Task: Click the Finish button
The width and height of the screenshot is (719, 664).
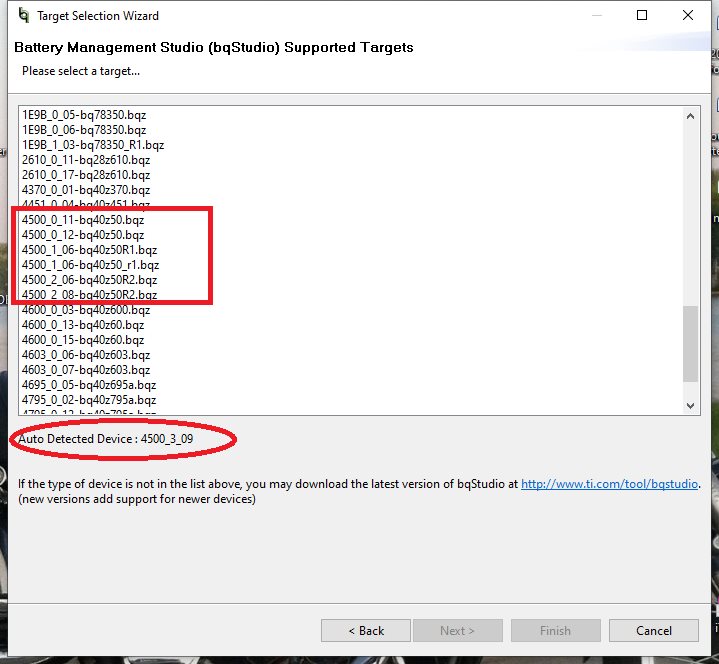Action: tap(556, 631)
